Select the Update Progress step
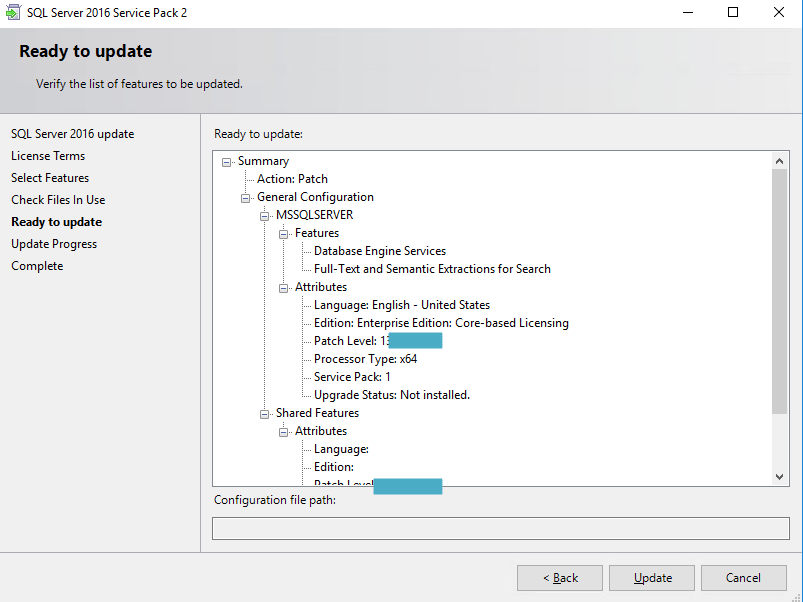 [x=54, y=244]
